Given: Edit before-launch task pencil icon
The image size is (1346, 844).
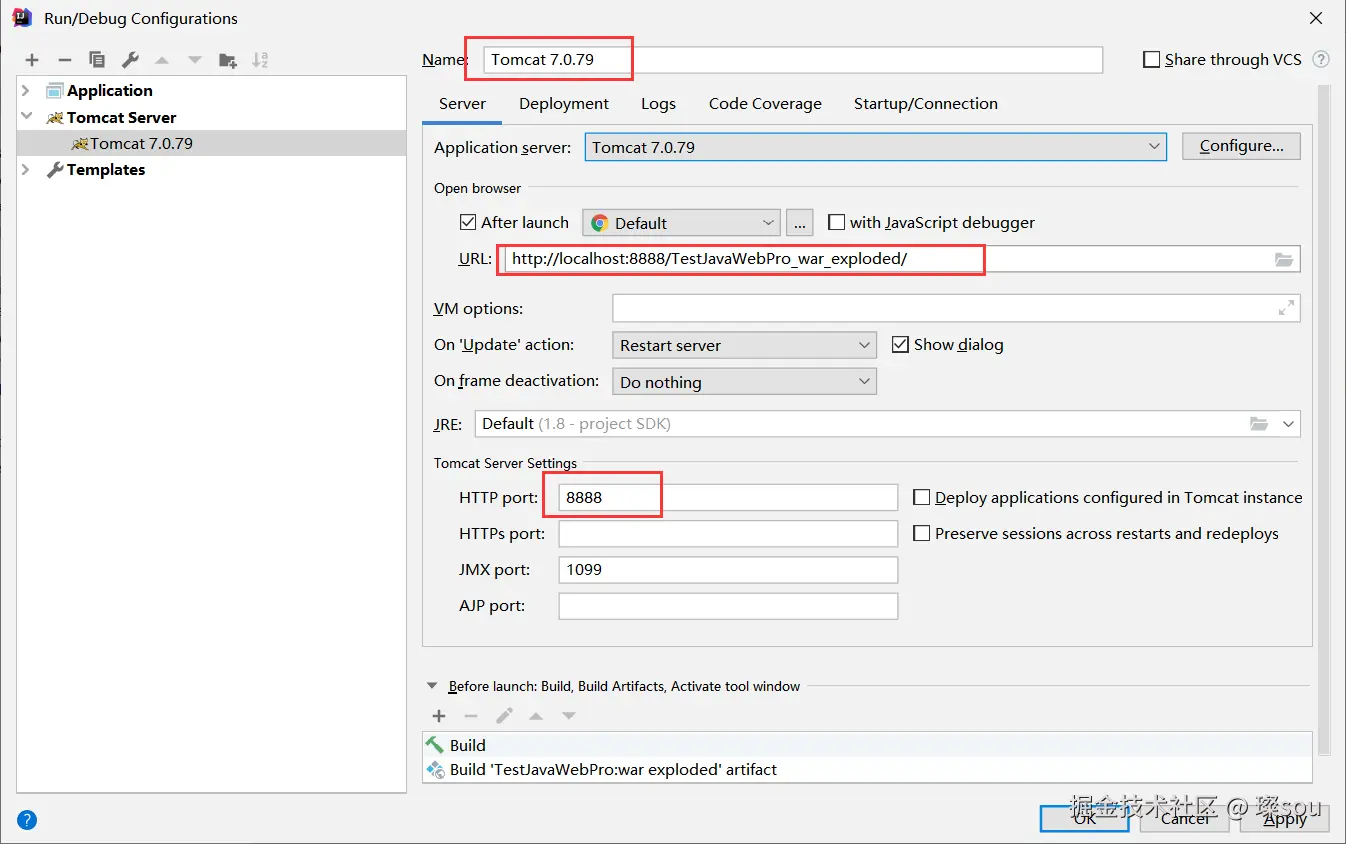Looking at the screenshot, I should tap(504, 716).
